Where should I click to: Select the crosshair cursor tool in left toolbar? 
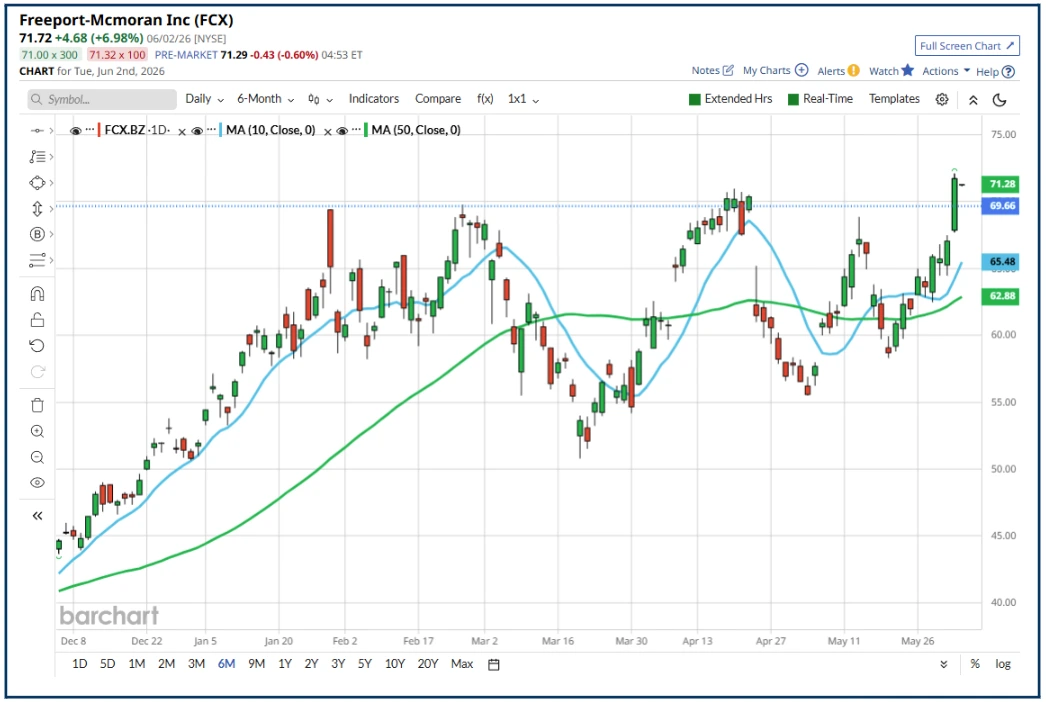coord(37,131)
